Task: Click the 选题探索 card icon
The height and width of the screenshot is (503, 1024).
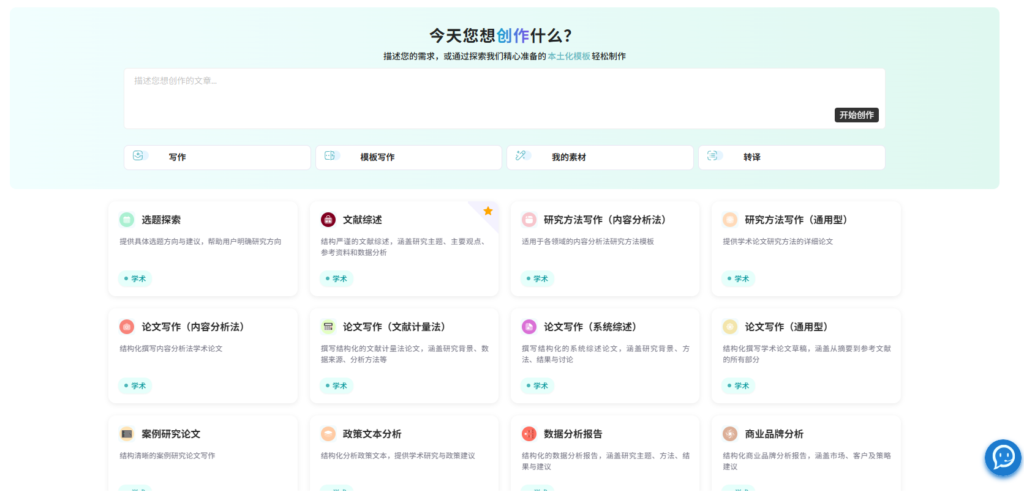Action: point(126,220)
